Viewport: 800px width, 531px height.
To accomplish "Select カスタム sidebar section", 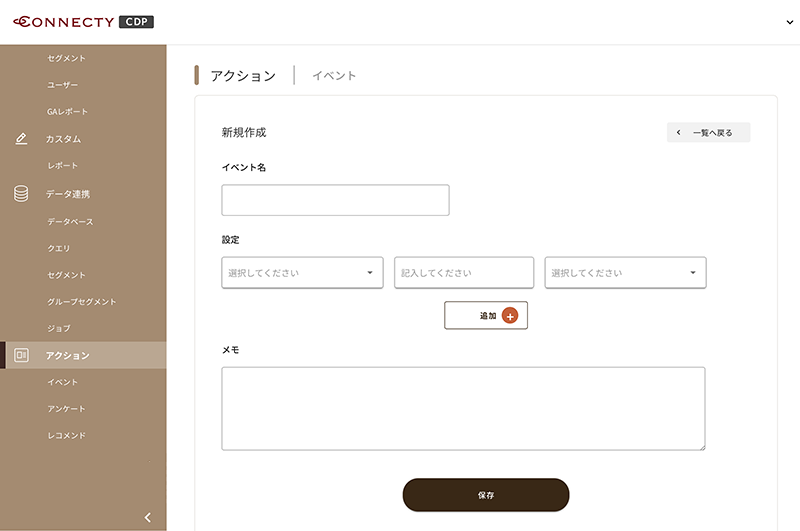I will tap(63, 139).
